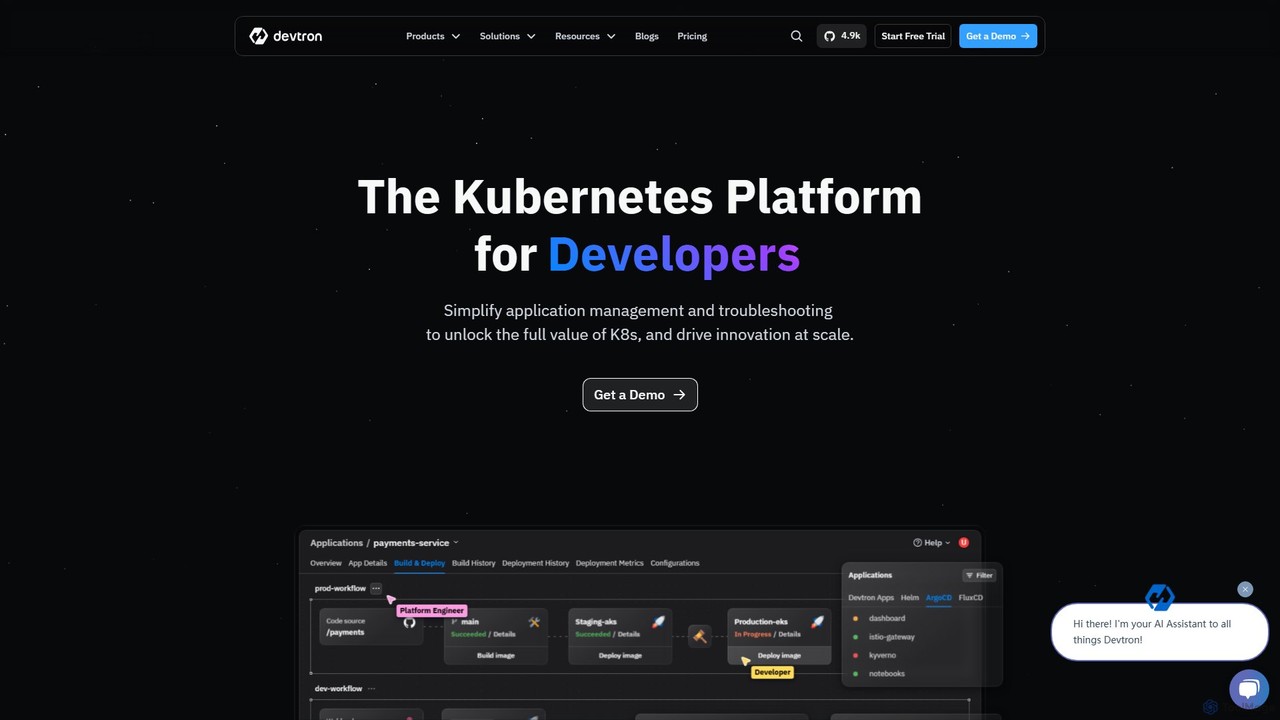This screenshot has width=1280, height=720.
Task: Click the blue Get a Demo navbar button
Action: [998, 36]
